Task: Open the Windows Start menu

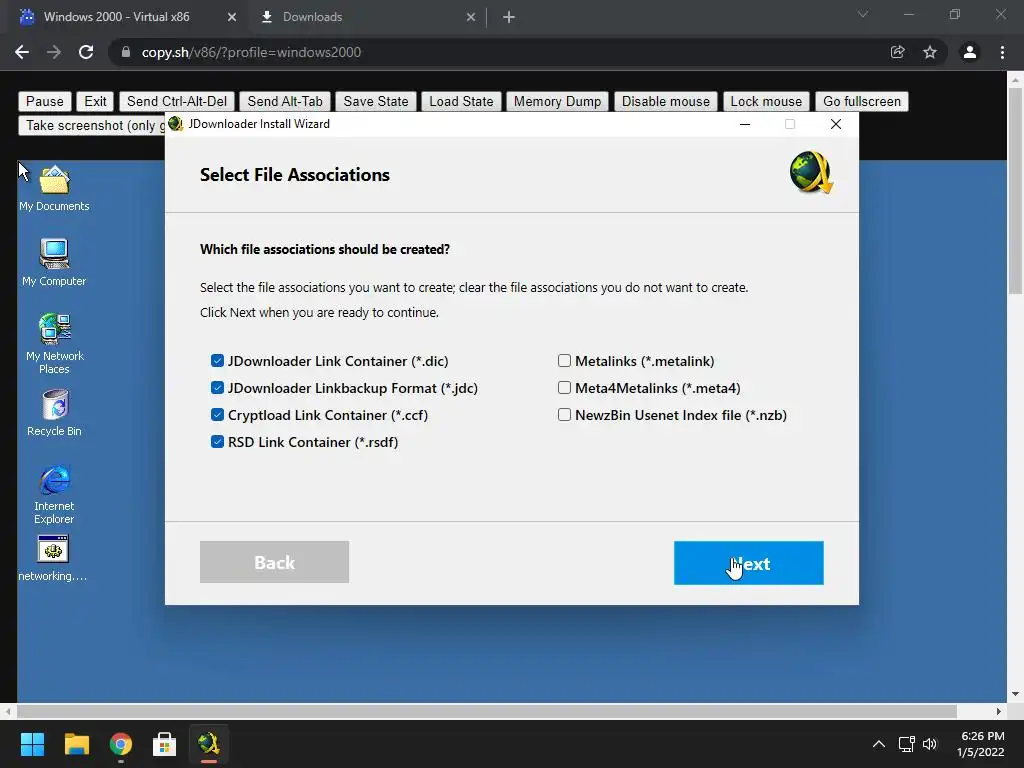Action: click(32, 744)
